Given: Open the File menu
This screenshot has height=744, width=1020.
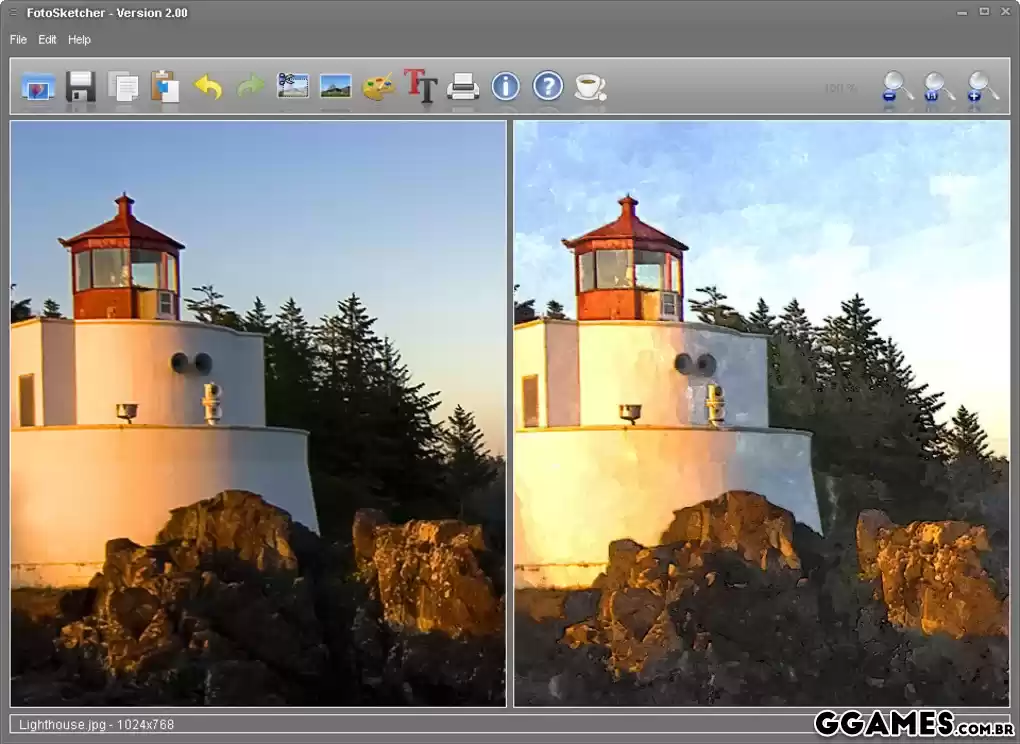Looking at the screenshot, I should (x=18, y=40).
